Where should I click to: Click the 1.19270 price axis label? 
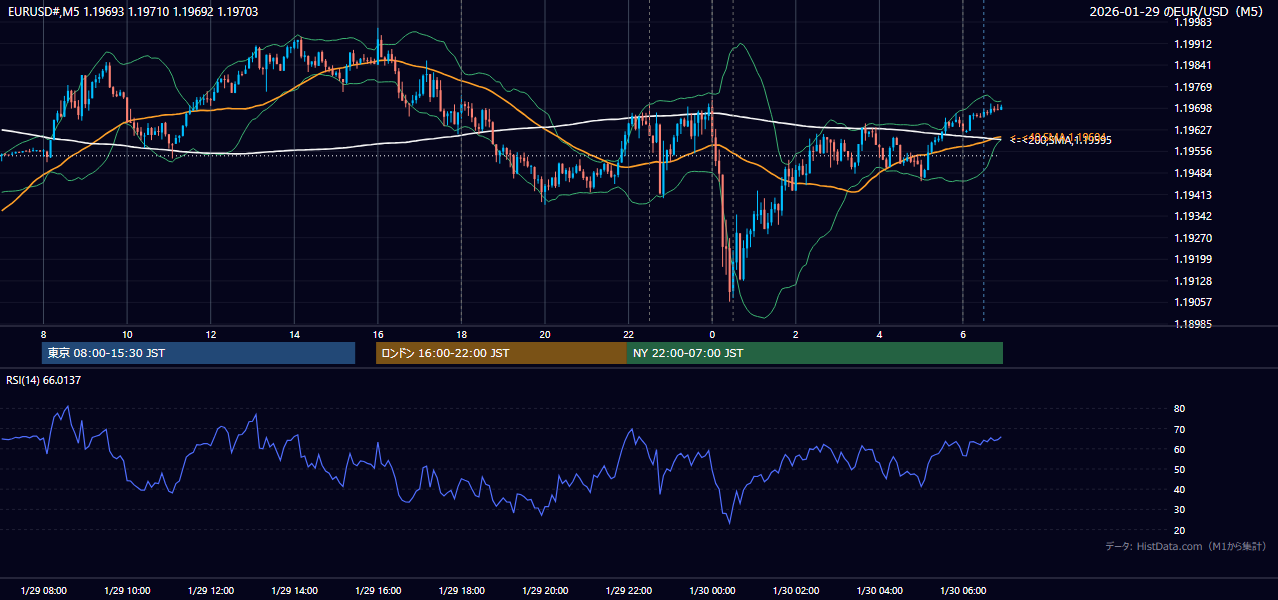click(1192, 238)
